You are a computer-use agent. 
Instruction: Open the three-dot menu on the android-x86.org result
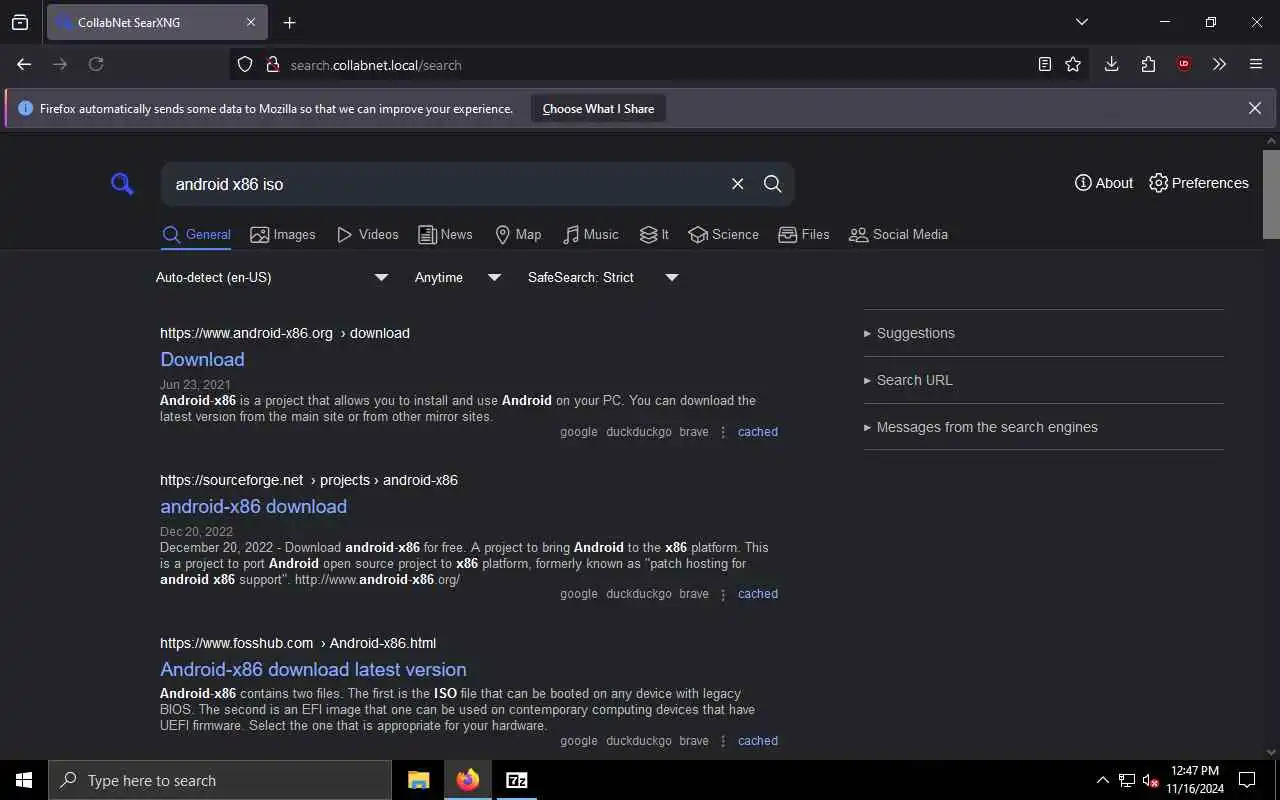723,432
